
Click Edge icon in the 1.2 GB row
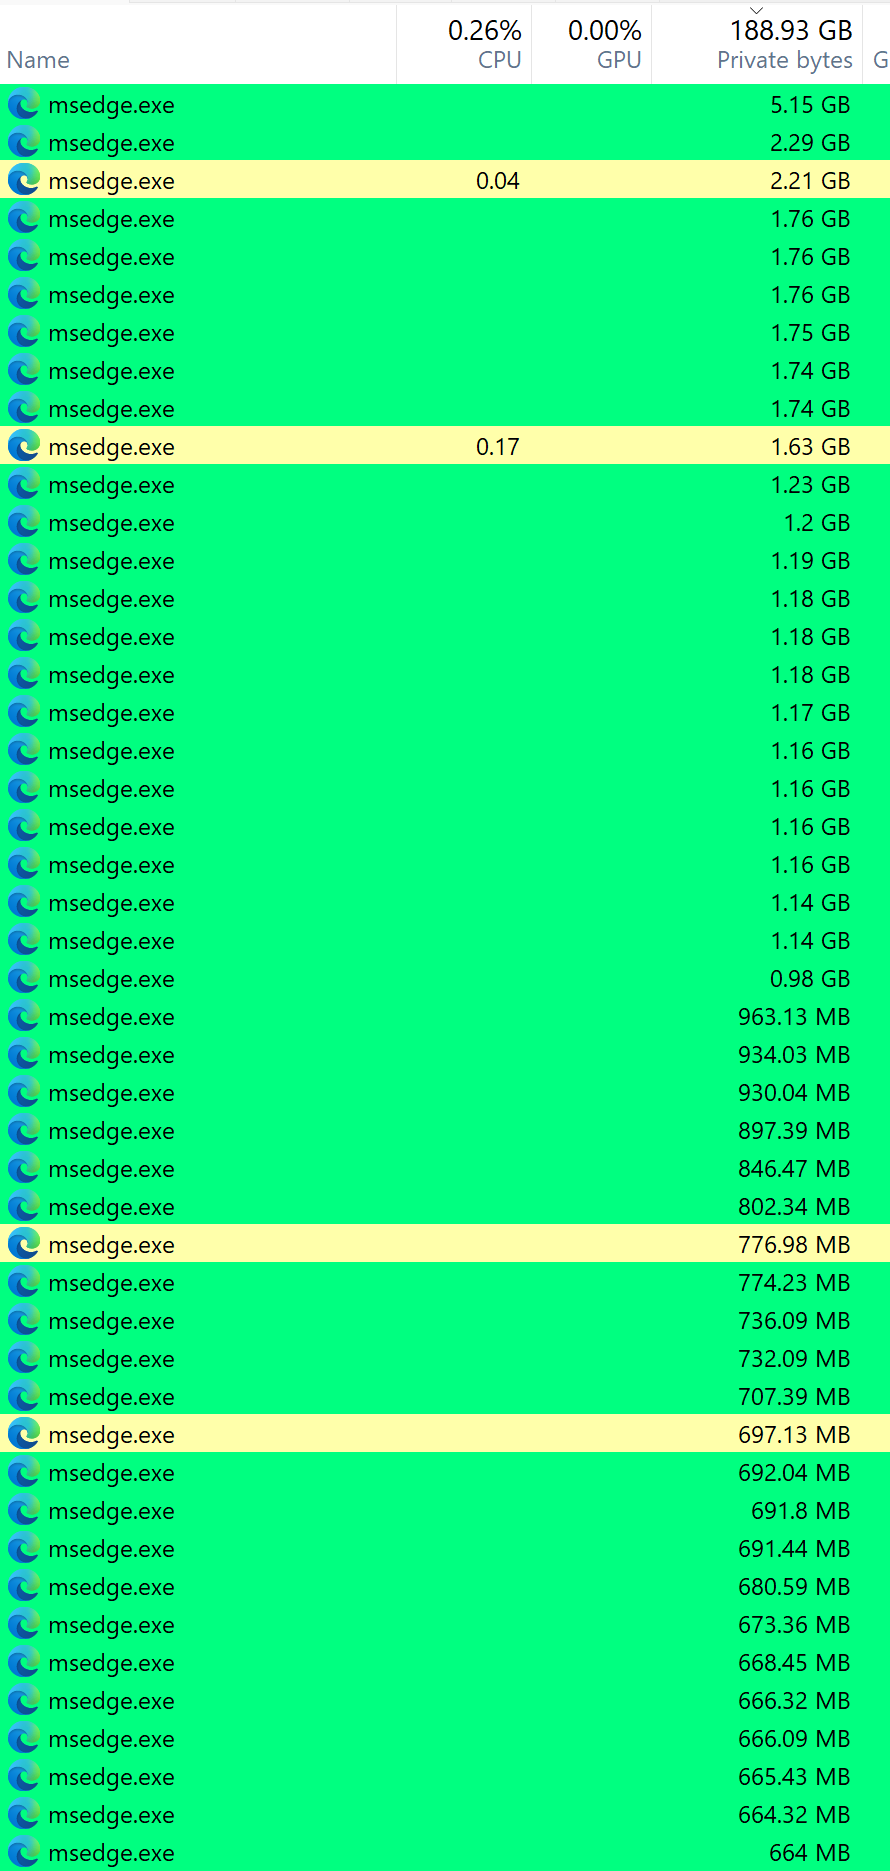24,523
